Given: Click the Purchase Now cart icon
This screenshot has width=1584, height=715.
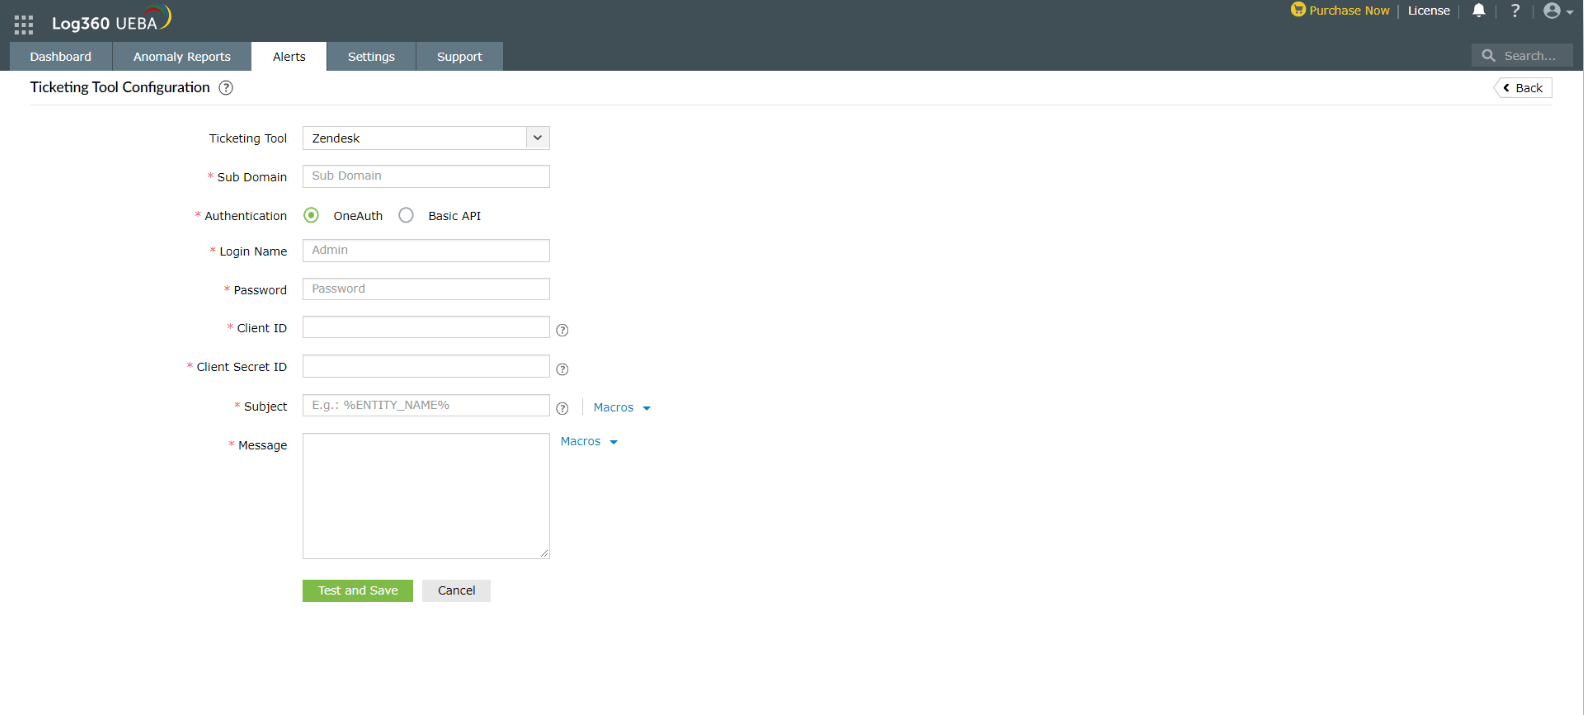Looking at the screenshot, I should [x=1298, y=10].
